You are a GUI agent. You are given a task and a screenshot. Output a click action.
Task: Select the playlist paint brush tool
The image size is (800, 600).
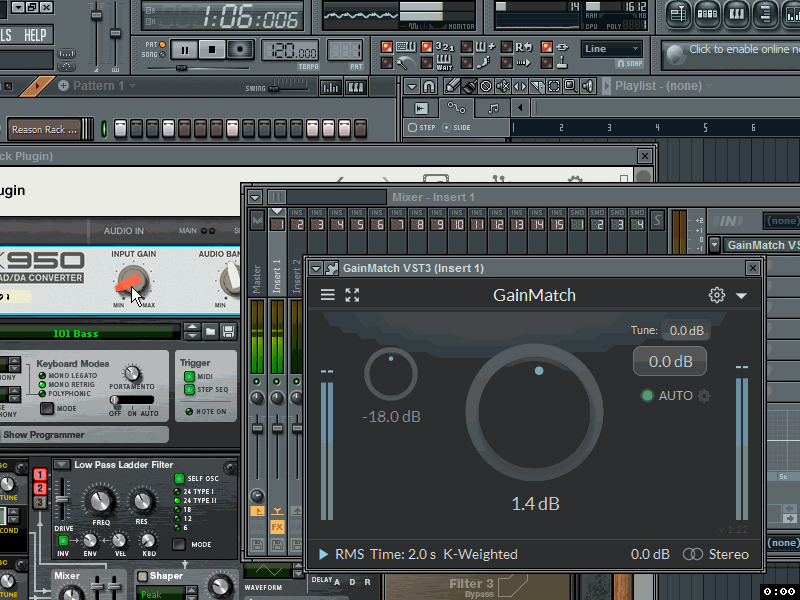pos(469,86)
